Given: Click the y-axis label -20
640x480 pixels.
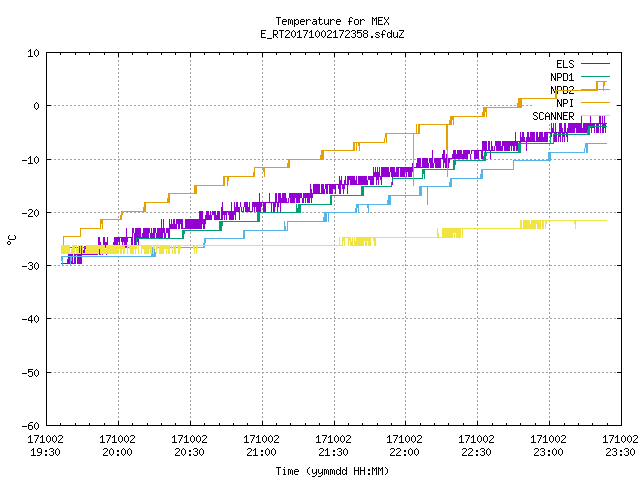Looking at the screenshot, I should point(31,213).
